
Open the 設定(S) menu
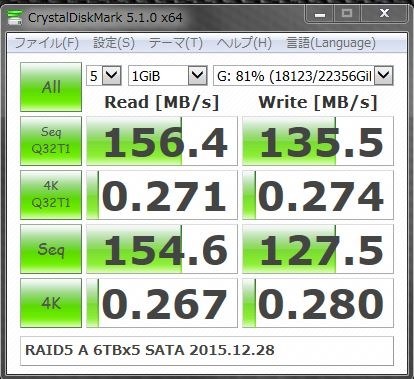click(x=114, y=43)
